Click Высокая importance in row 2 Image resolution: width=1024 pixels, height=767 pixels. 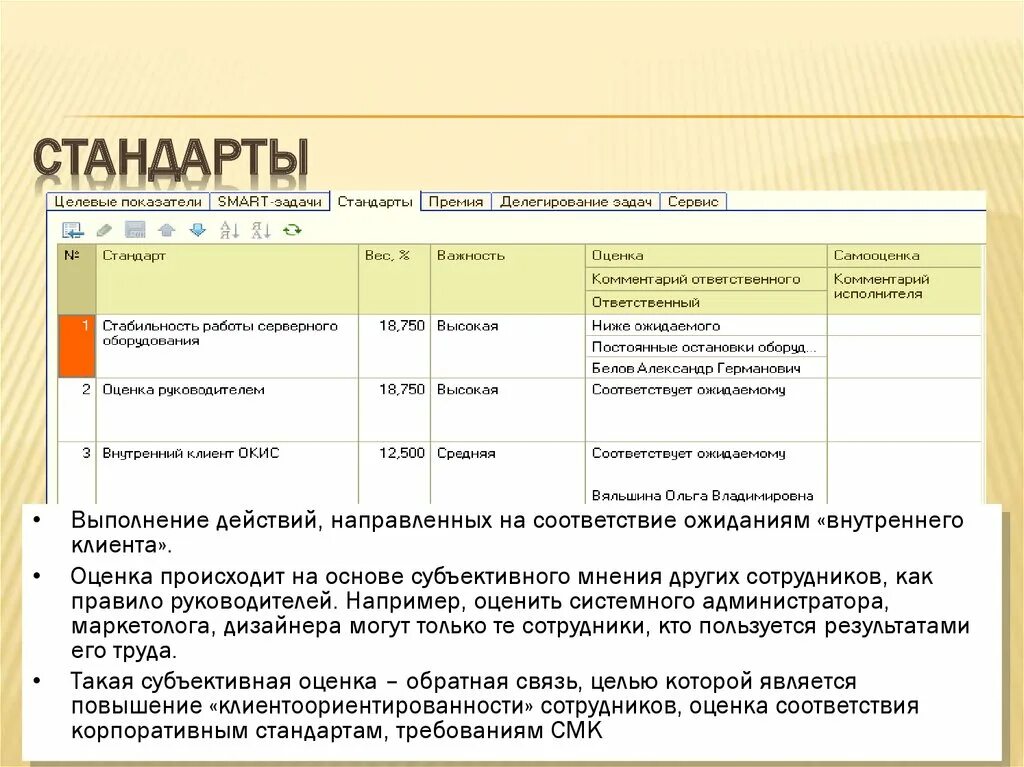(x=508, y=410)
